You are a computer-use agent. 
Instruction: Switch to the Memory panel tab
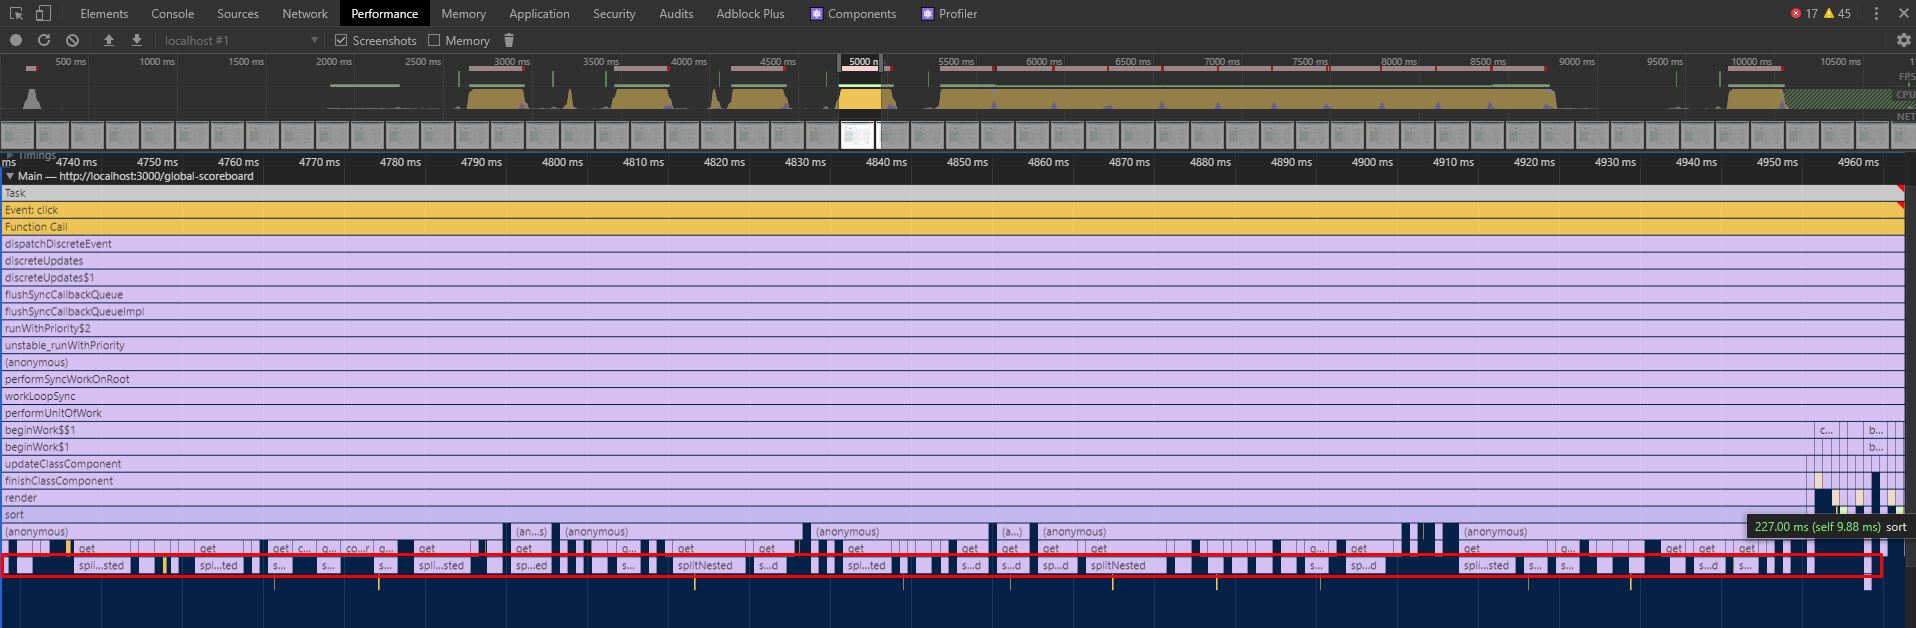click(463, 13)
